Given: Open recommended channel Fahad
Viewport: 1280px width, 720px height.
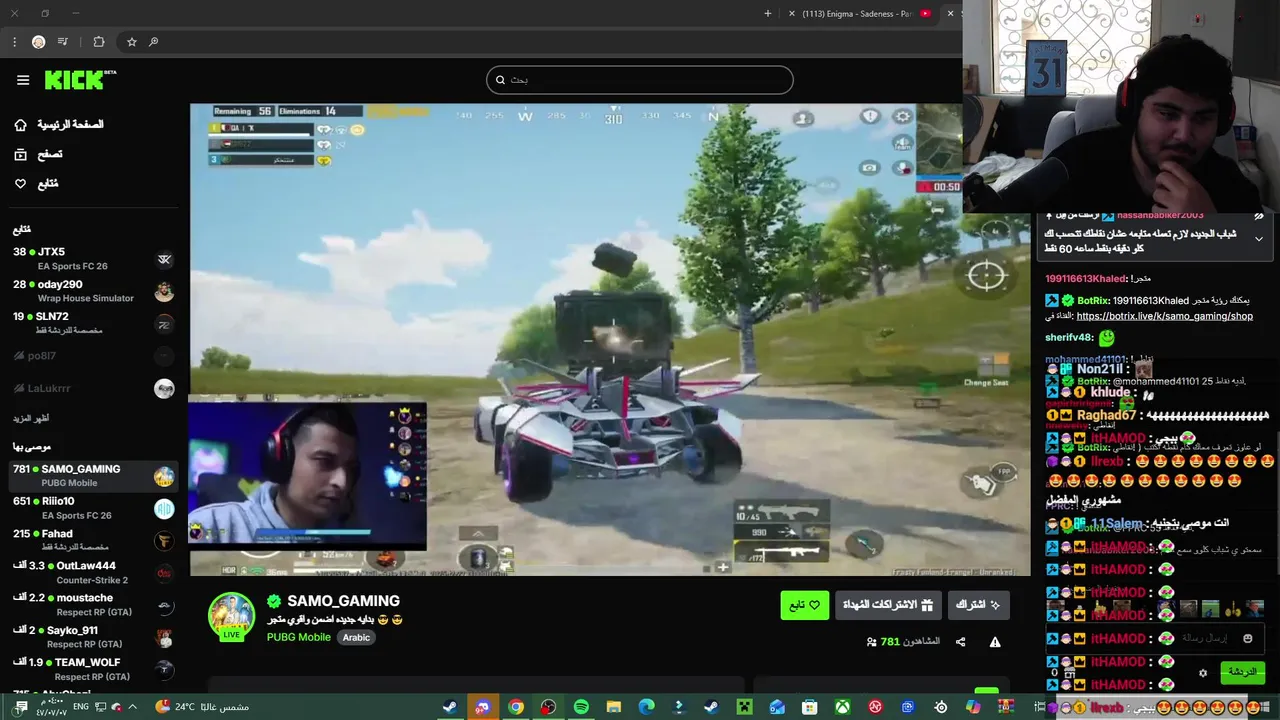Looking at the screenshot, I should 93,540.
